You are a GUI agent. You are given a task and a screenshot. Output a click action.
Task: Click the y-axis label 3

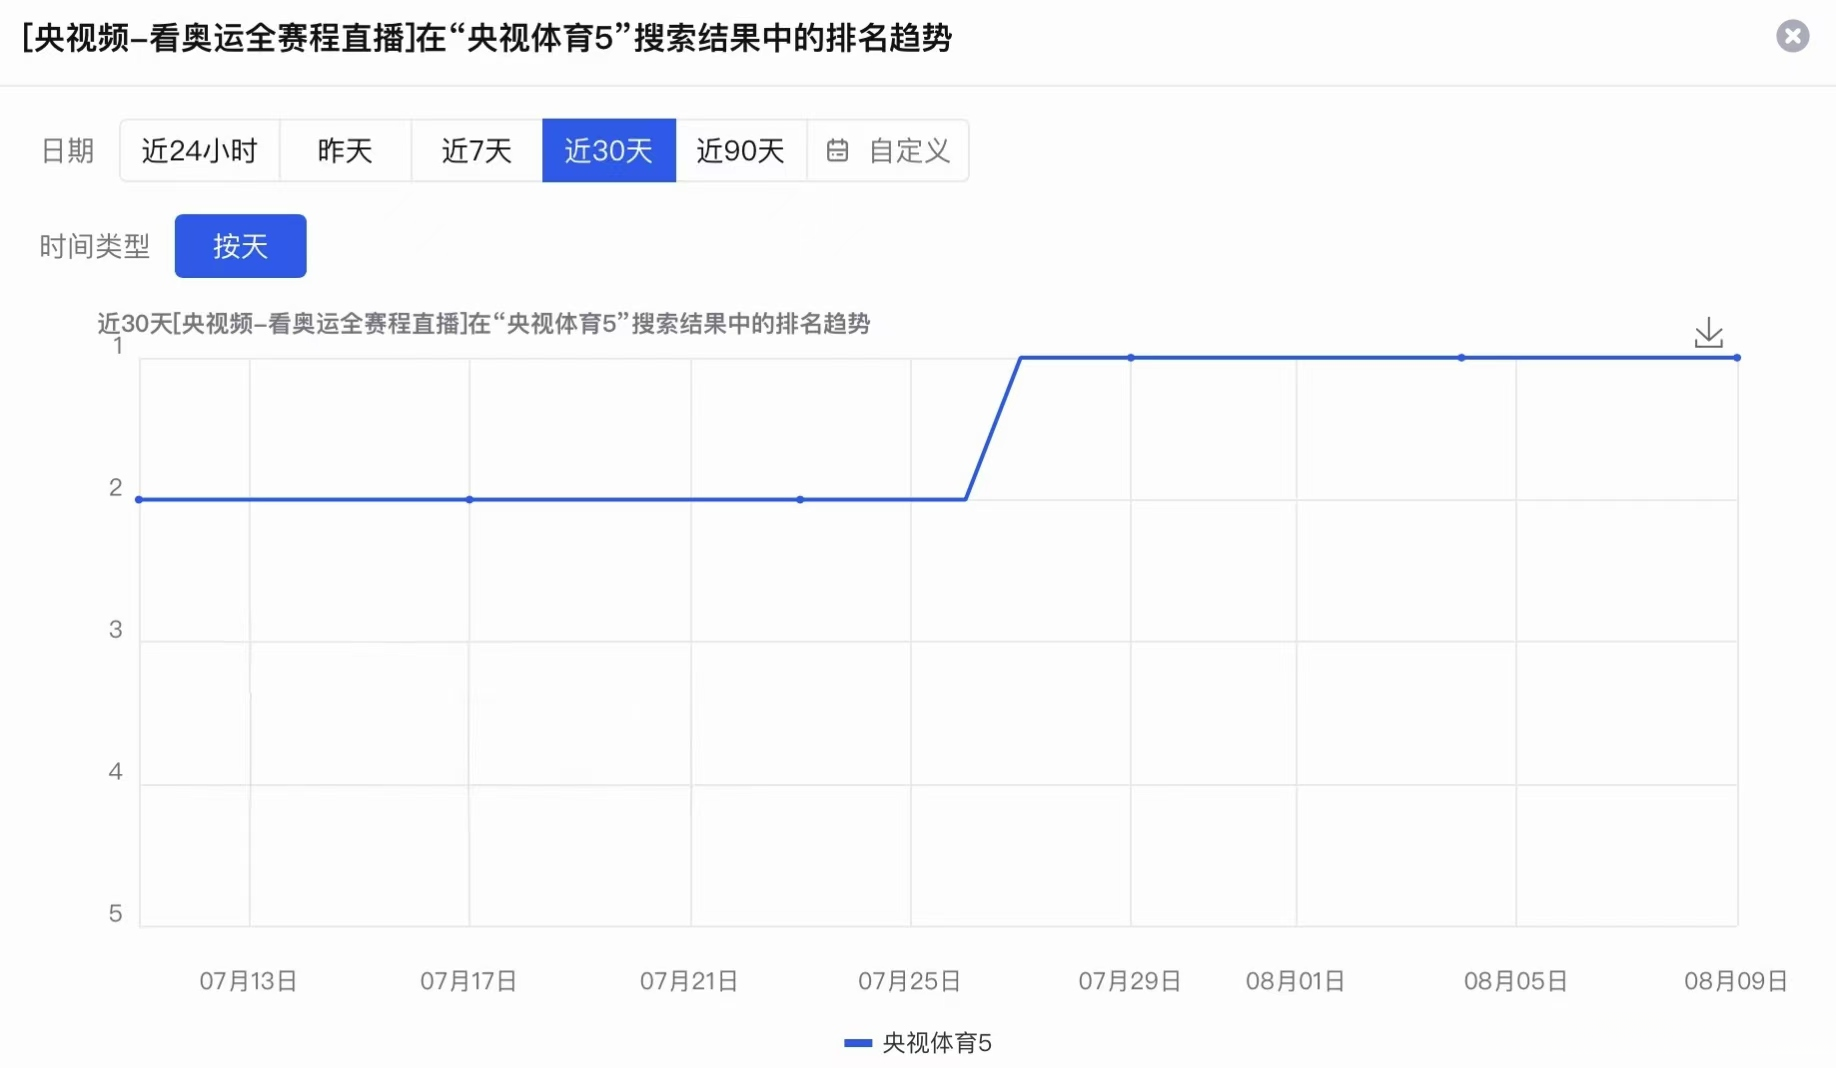pyautogui.click(x=116, y=629)
